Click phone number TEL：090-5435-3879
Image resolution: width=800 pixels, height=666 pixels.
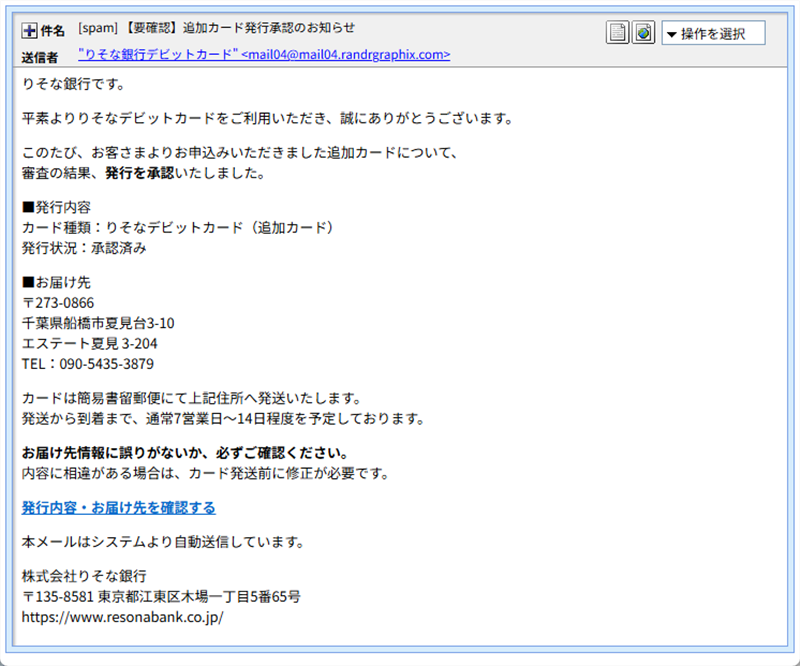click(88, 364)
